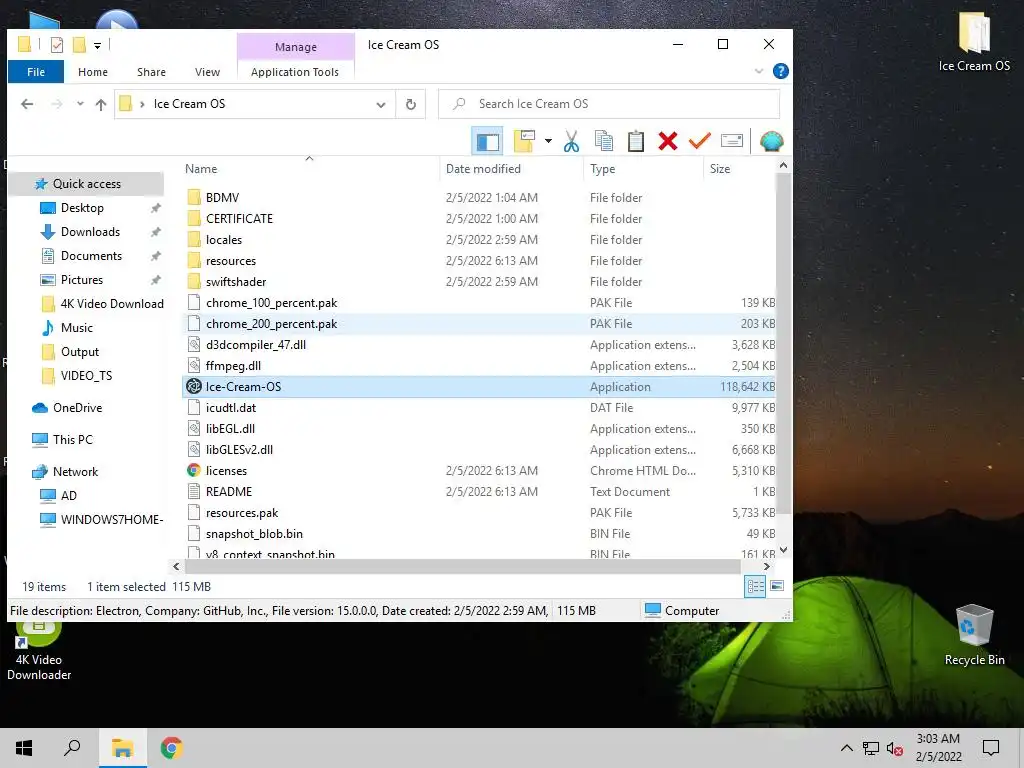Click the new folder icon in title bar
This screenshot has height=768, width=1024.
tap(79, 45)
